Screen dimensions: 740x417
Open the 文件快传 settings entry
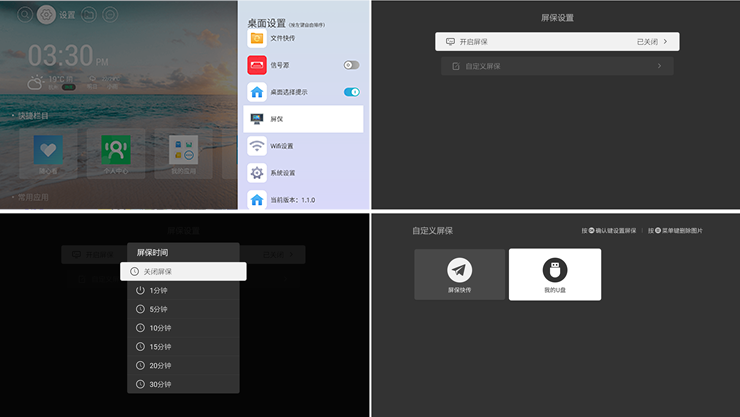click(303, 38)
